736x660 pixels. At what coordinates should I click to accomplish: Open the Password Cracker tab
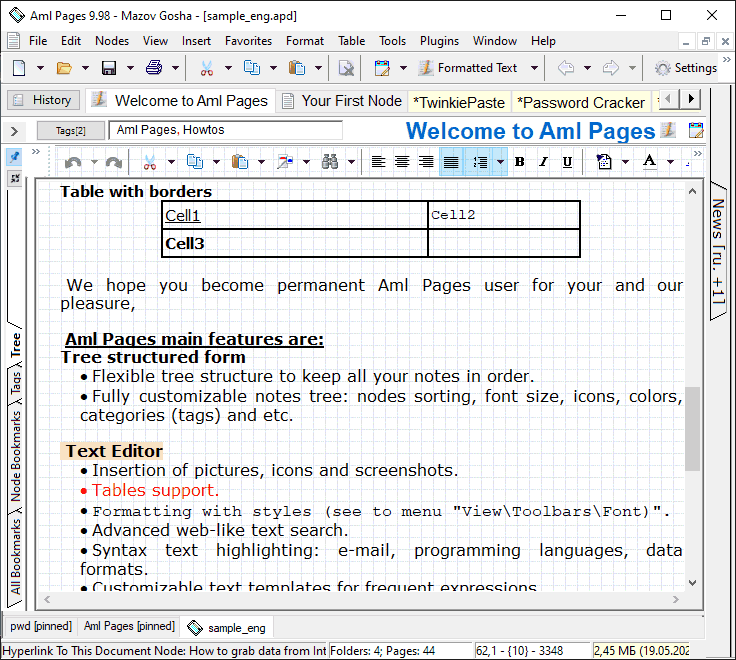coord(581,102)
